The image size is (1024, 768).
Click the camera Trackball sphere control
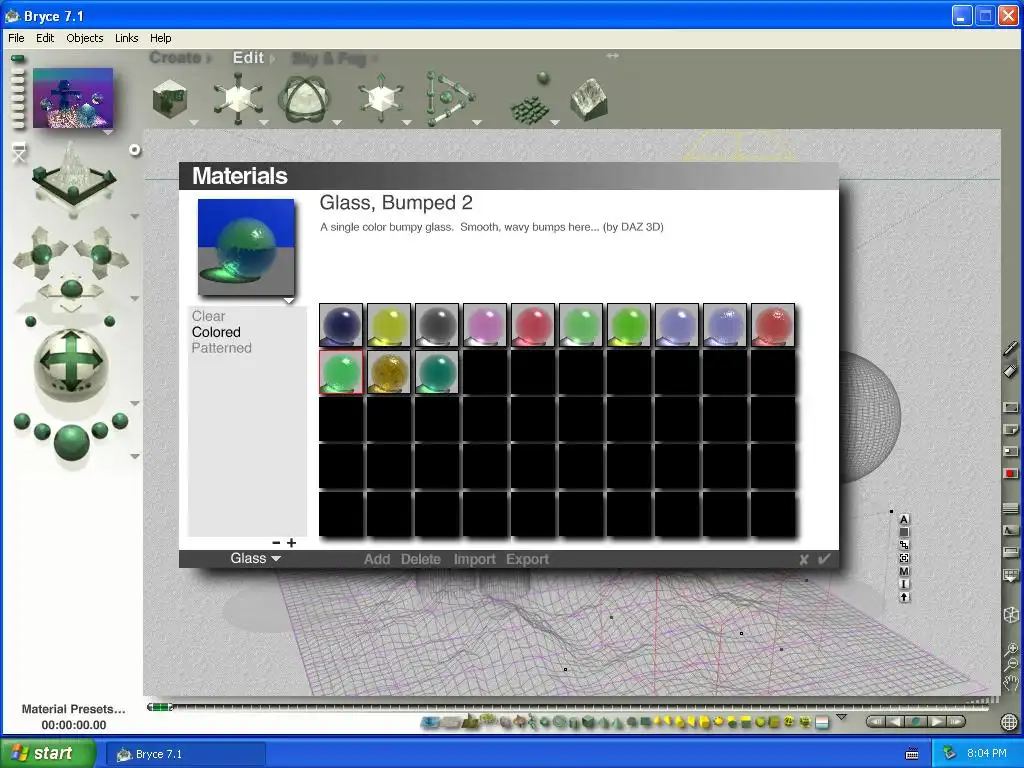click(71, 362)
